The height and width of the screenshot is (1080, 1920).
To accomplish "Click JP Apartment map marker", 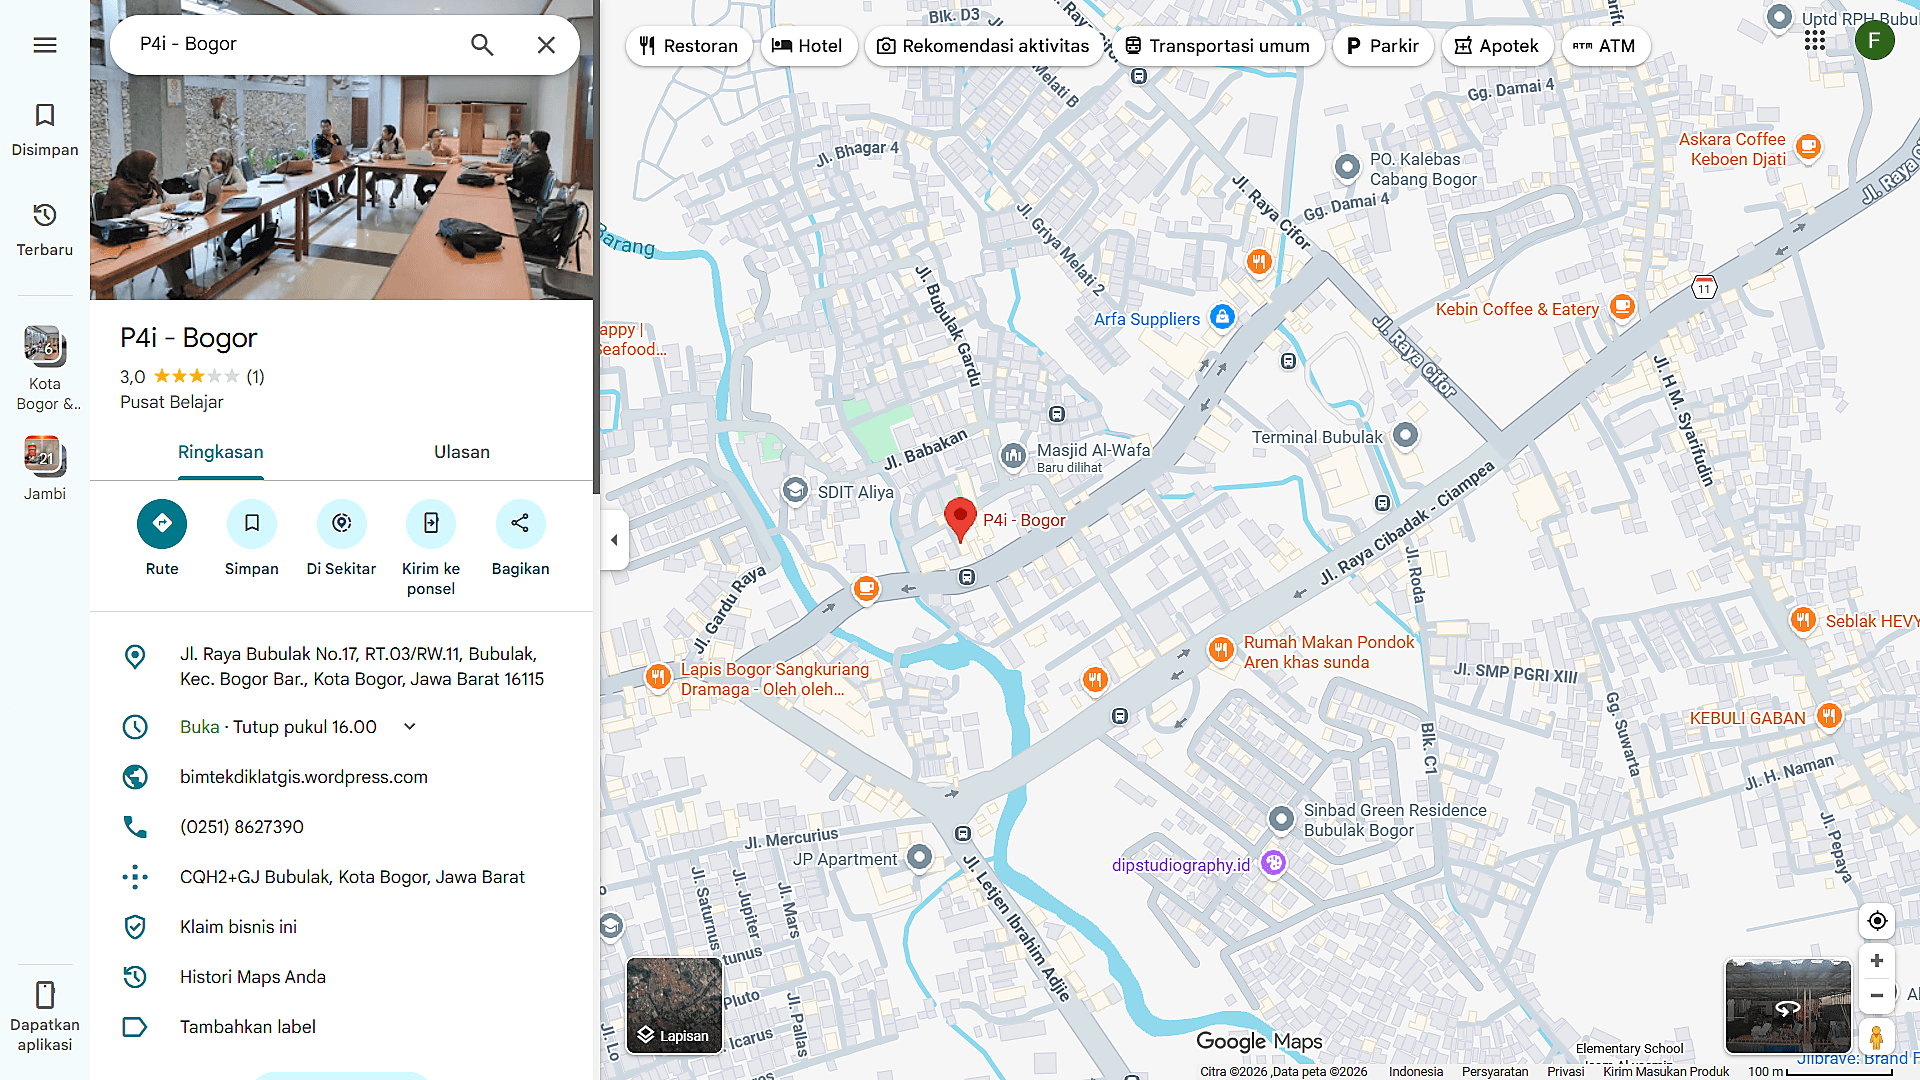I will click(919, 857).
